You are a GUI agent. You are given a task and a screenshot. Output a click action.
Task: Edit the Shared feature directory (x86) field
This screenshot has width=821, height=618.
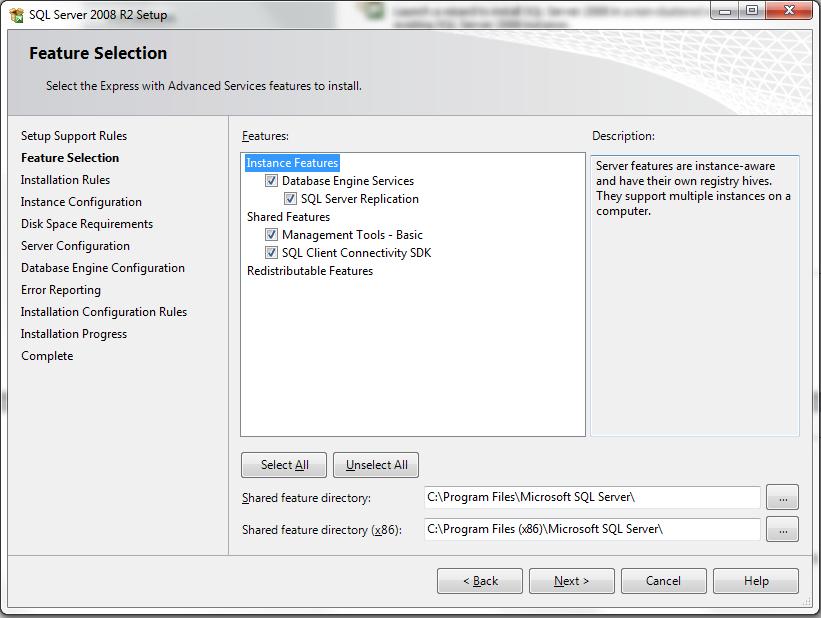point(592,529)
